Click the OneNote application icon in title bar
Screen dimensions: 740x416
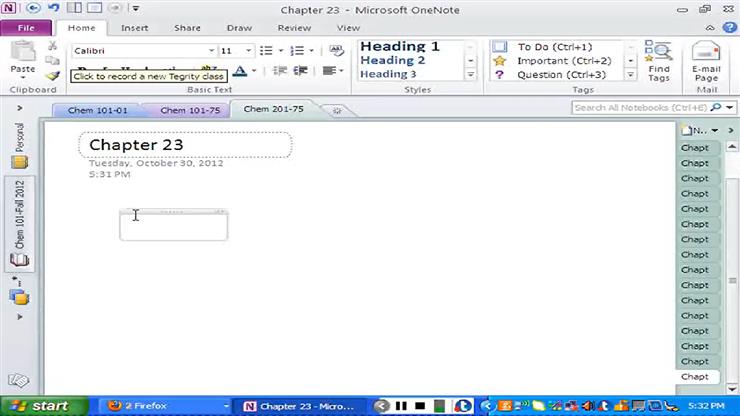click(8, 8)
